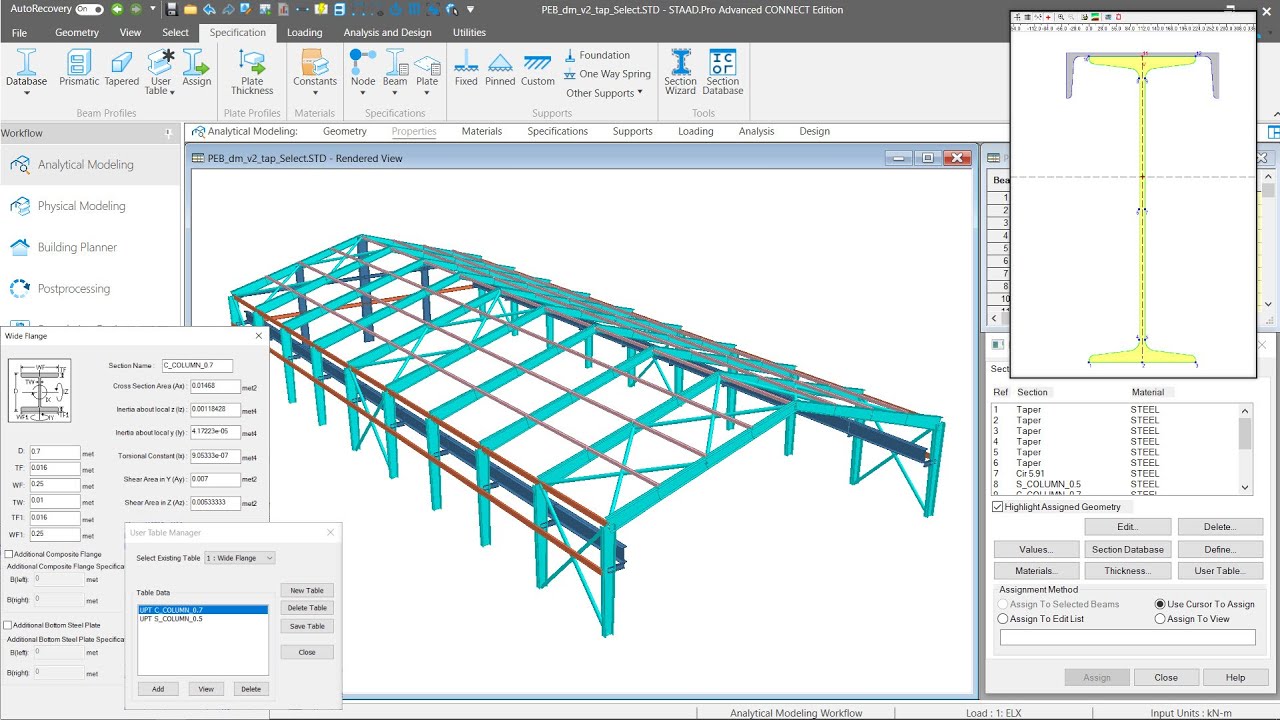This screenshot has height=720, width=1280.
Task: Open the Section Database beam profiles icon
Action: point(26,70)
